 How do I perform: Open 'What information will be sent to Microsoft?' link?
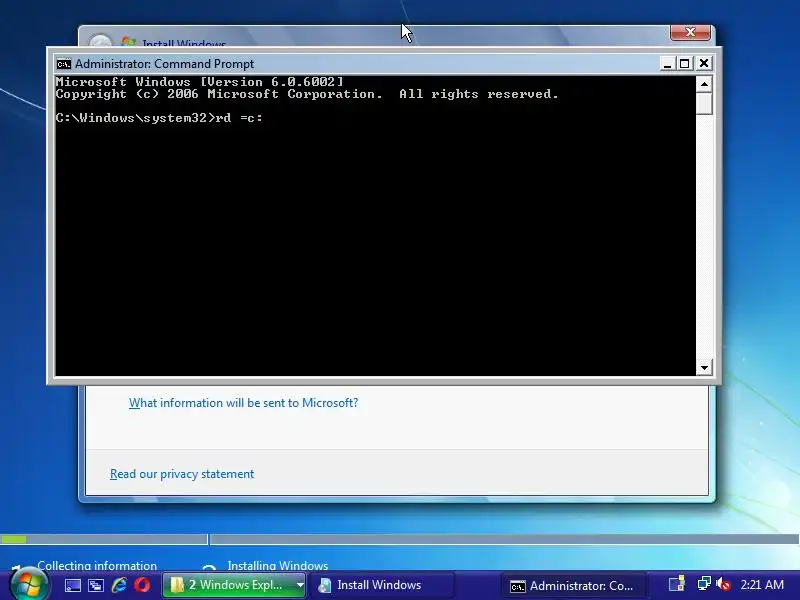tap(243, 403)
